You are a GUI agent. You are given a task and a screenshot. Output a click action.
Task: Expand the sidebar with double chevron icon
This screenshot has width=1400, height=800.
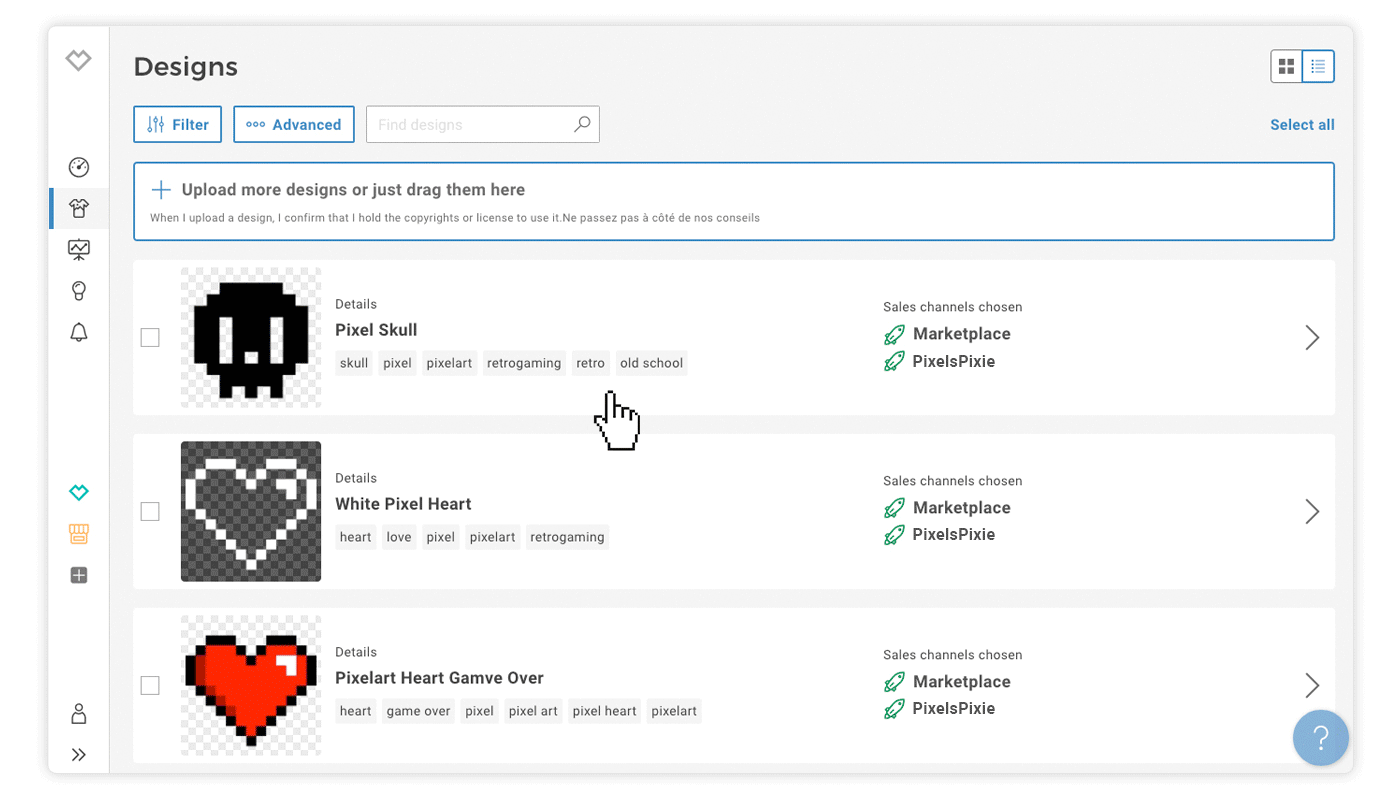[79, 755]
